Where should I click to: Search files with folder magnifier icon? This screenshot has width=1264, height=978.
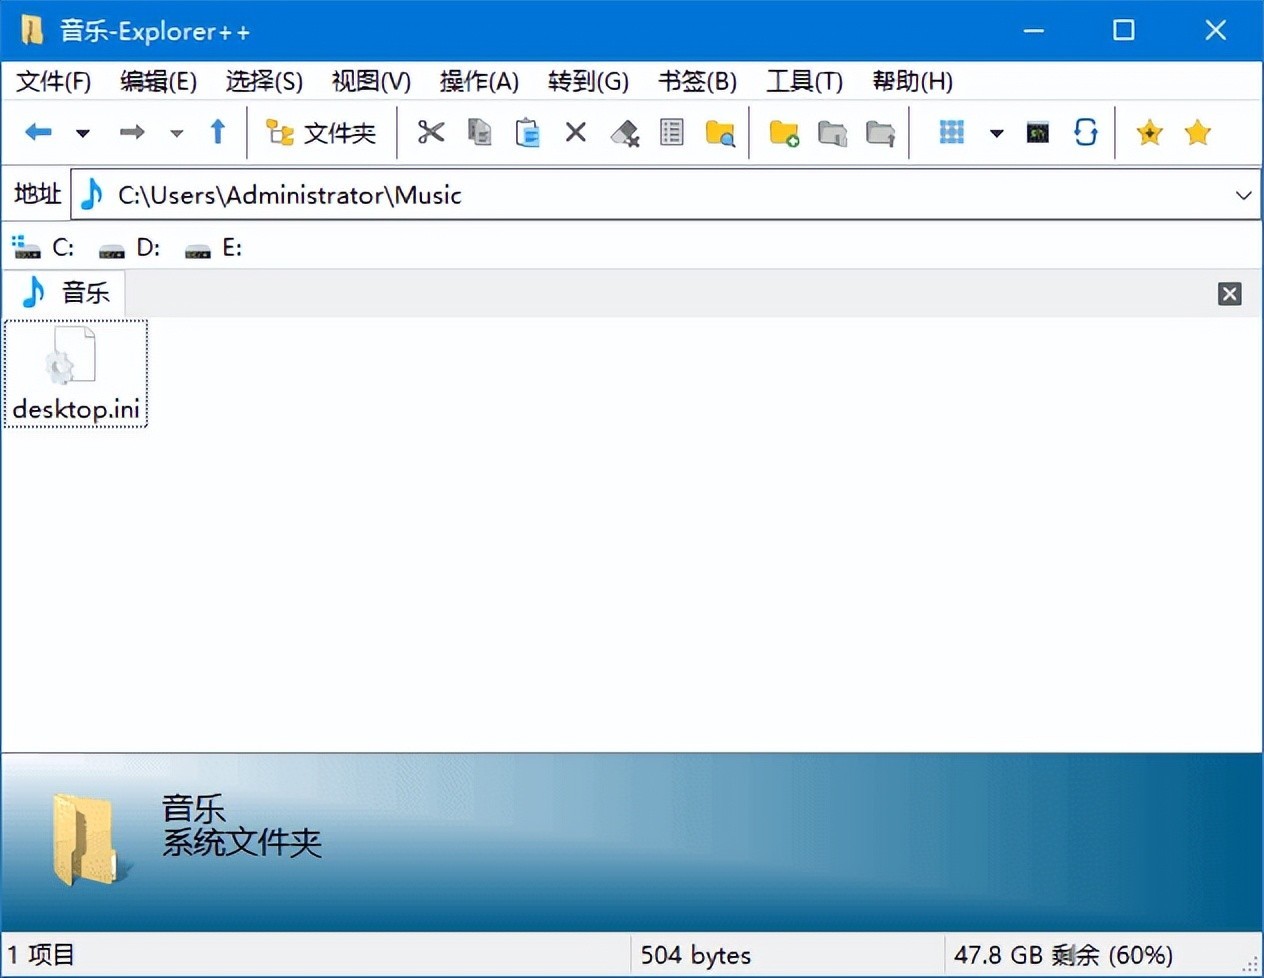pos(720,132)
